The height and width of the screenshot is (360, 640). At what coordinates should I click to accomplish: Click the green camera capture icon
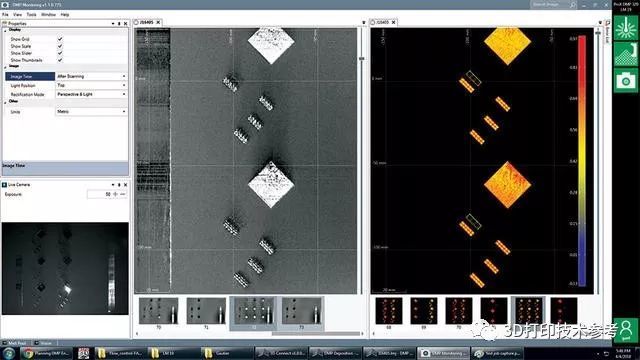(x=625, y=80)
